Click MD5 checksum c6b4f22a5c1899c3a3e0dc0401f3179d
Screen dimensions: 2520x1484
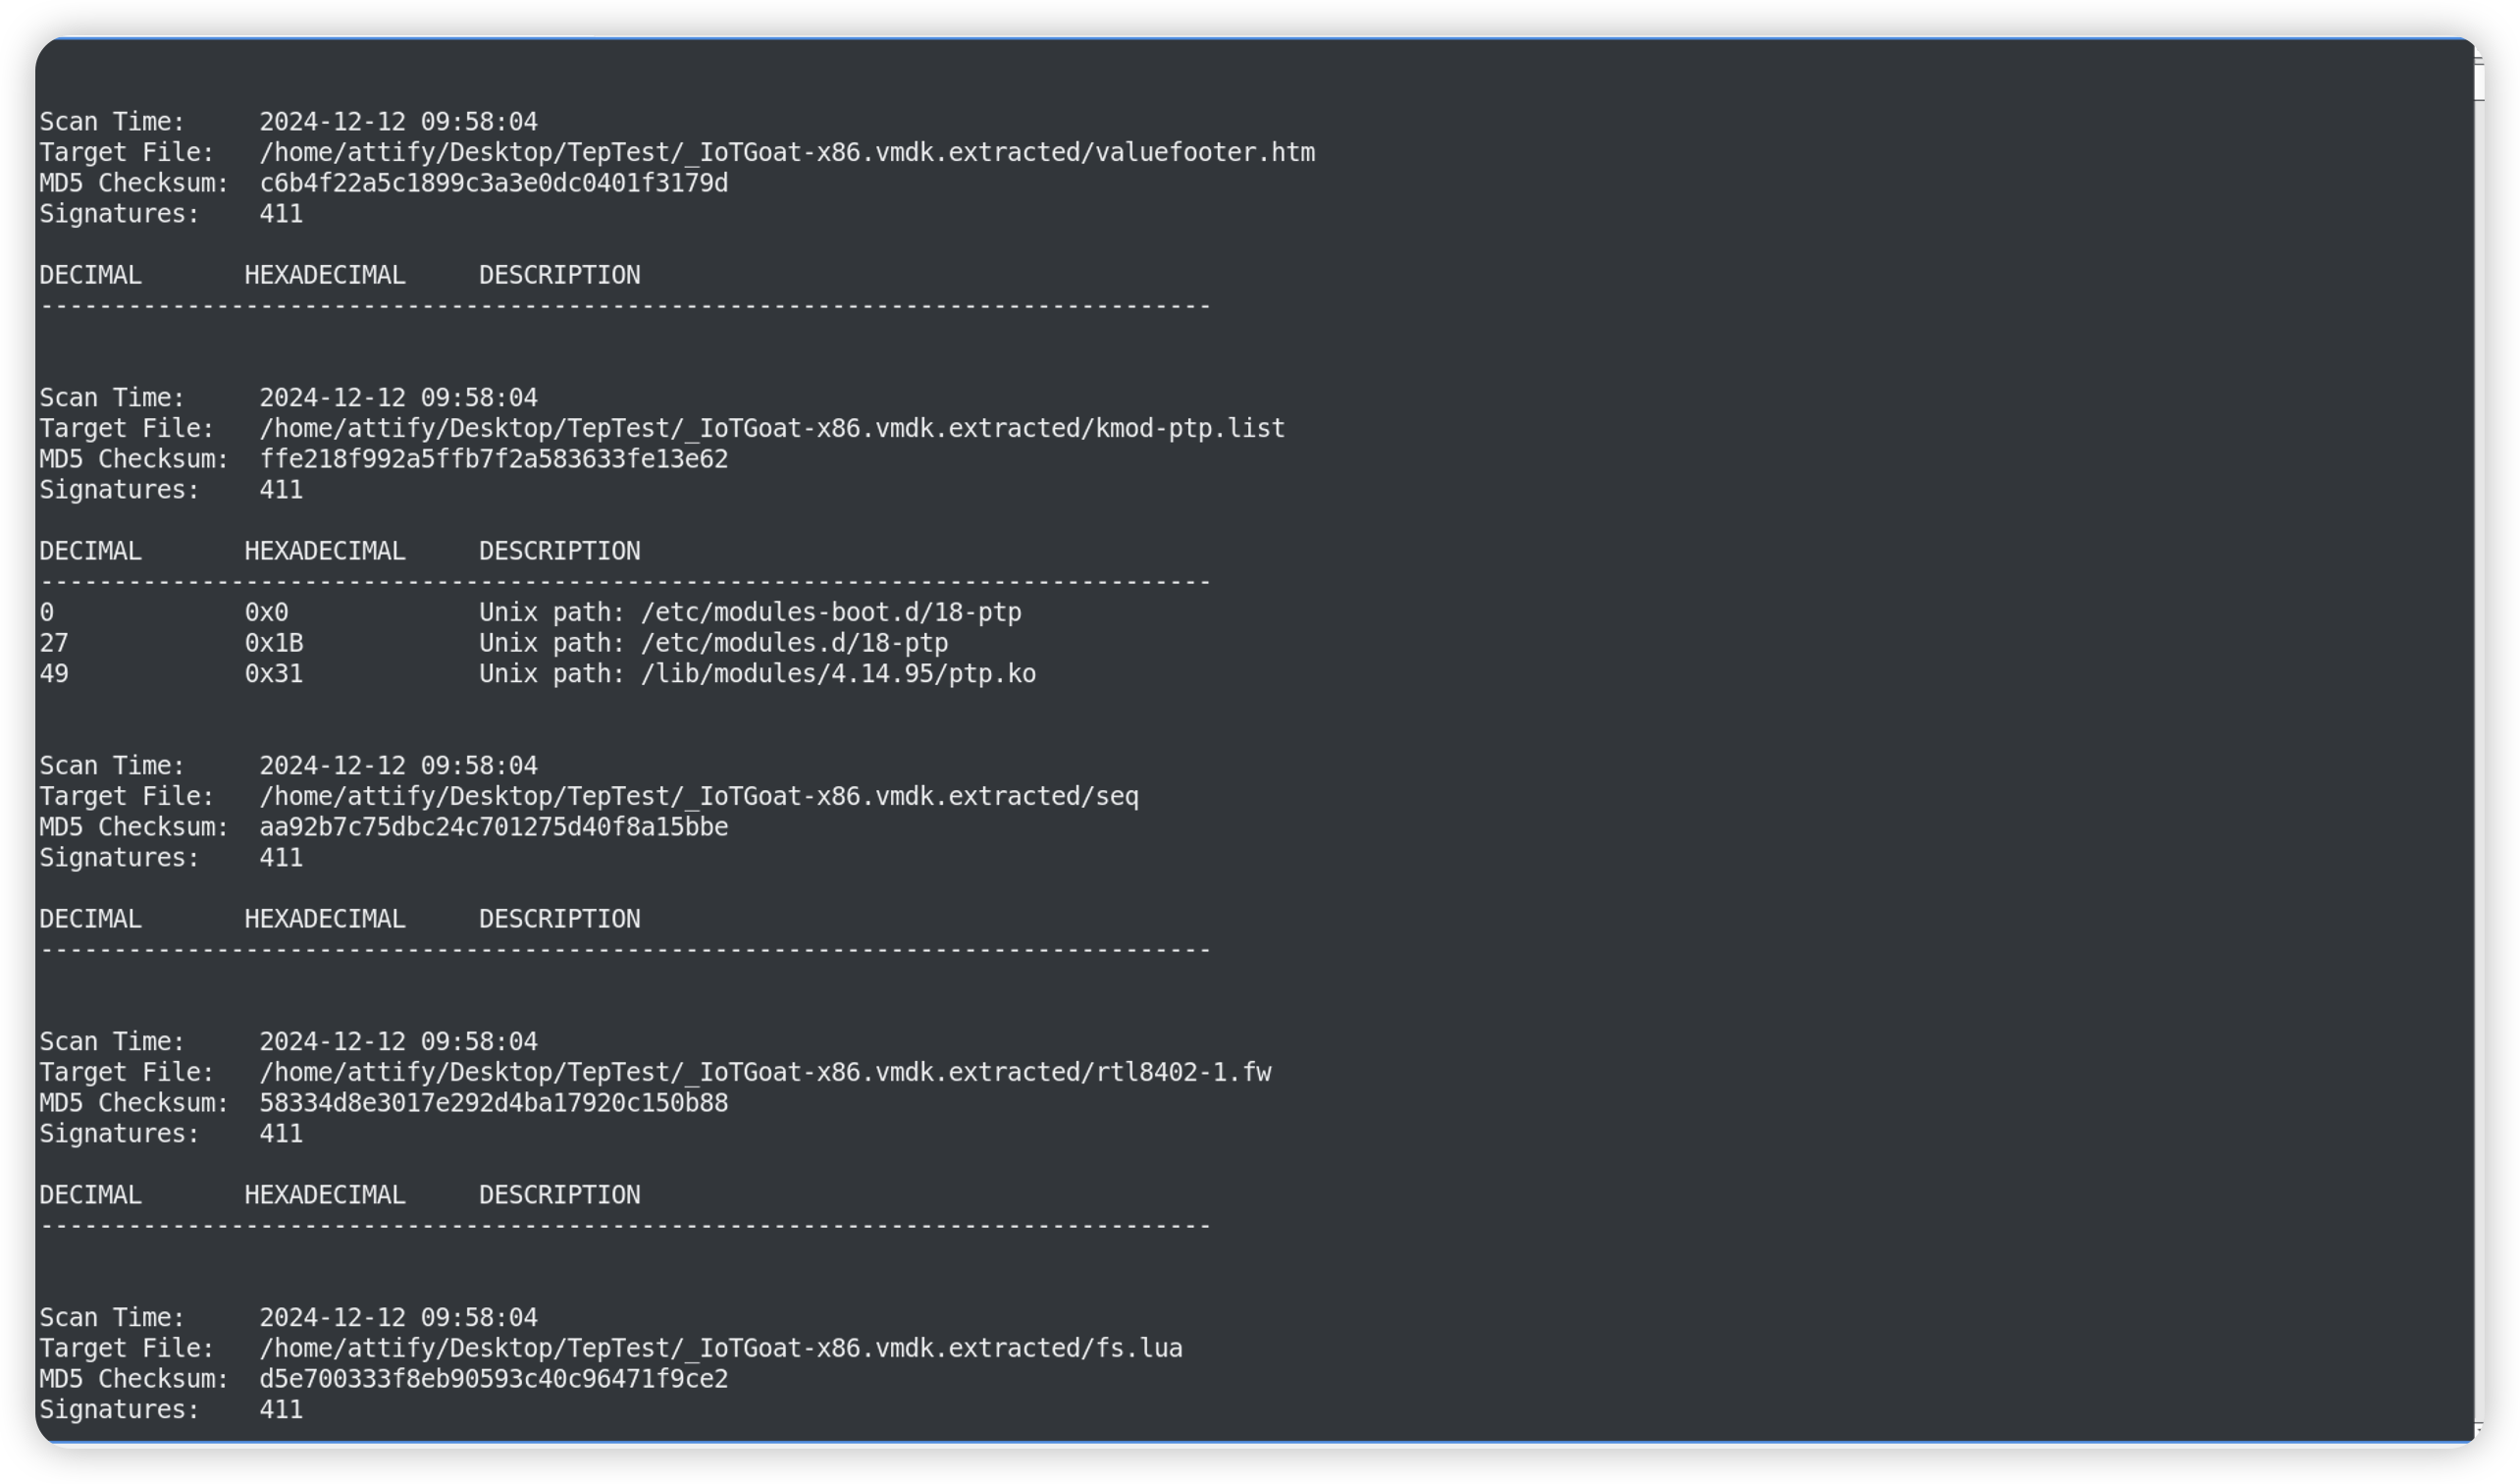coord(493,183)
